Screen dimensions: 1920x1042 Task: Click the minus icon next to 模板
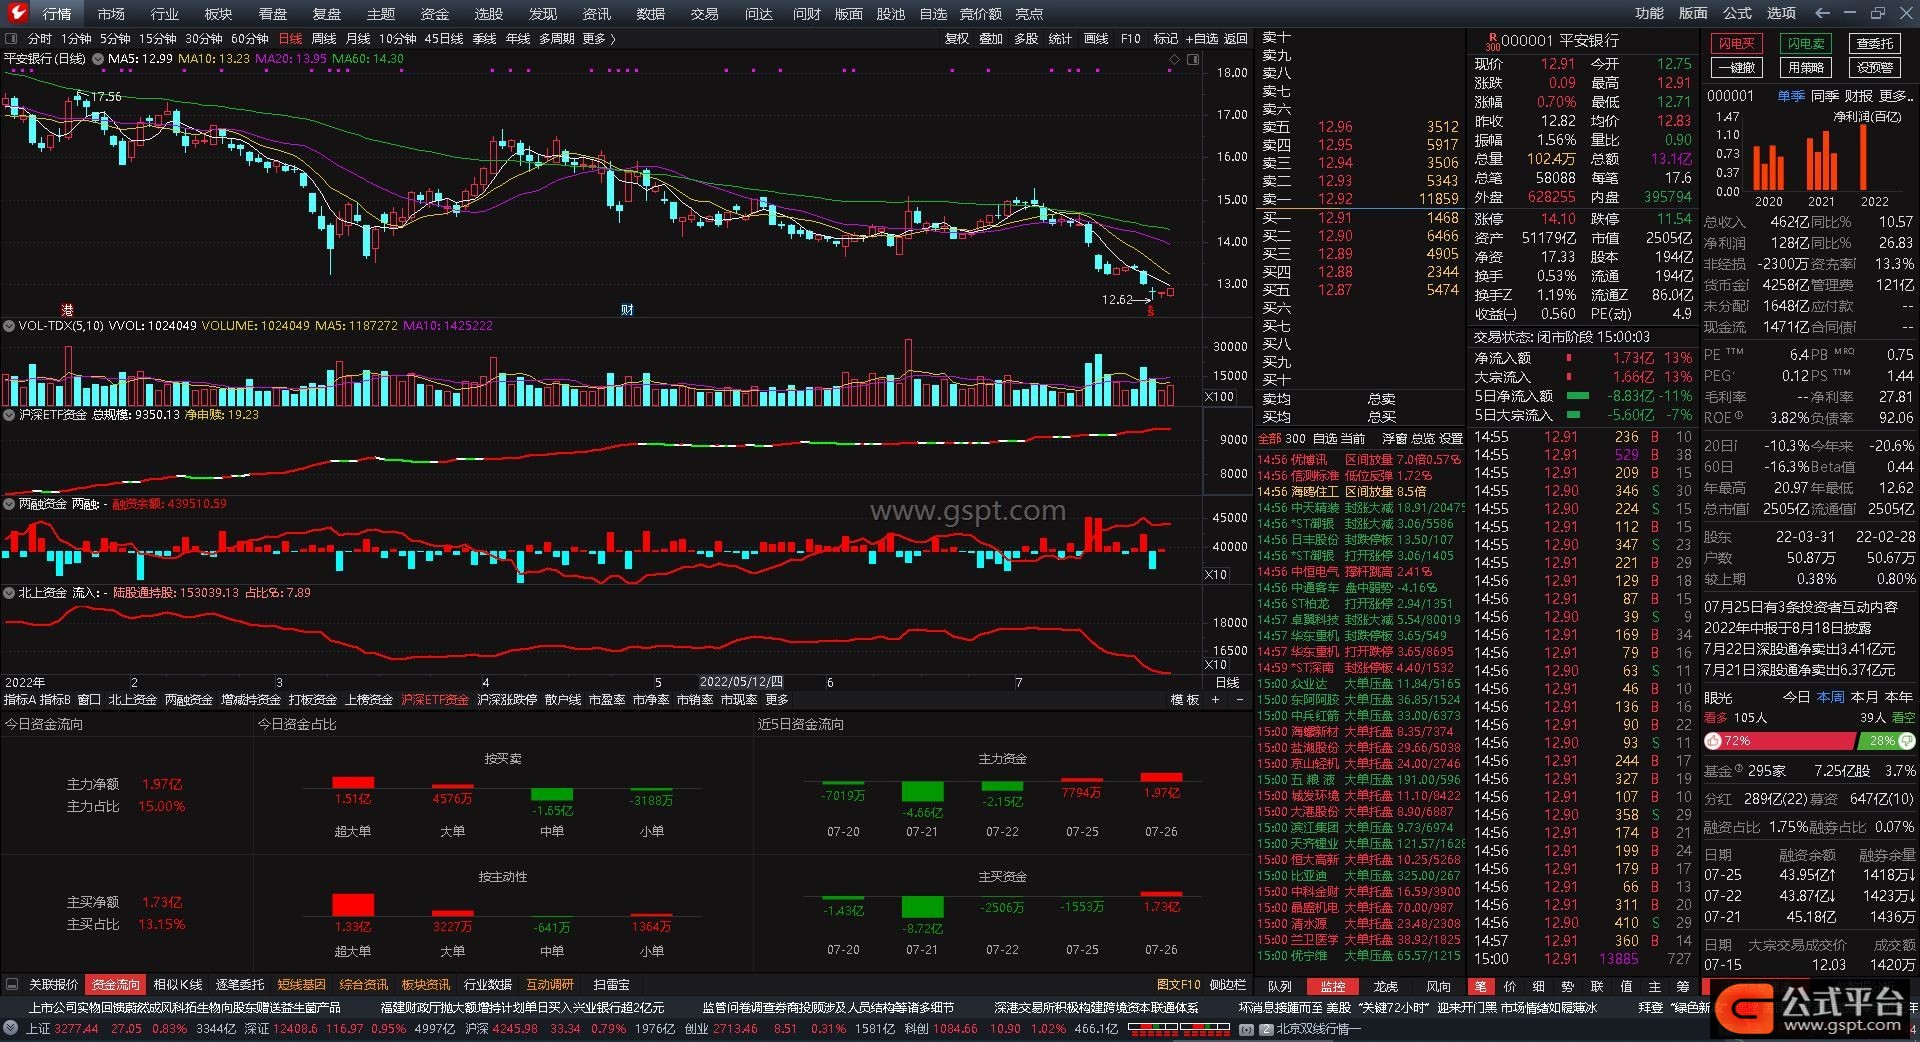[x=1240, y=700]
